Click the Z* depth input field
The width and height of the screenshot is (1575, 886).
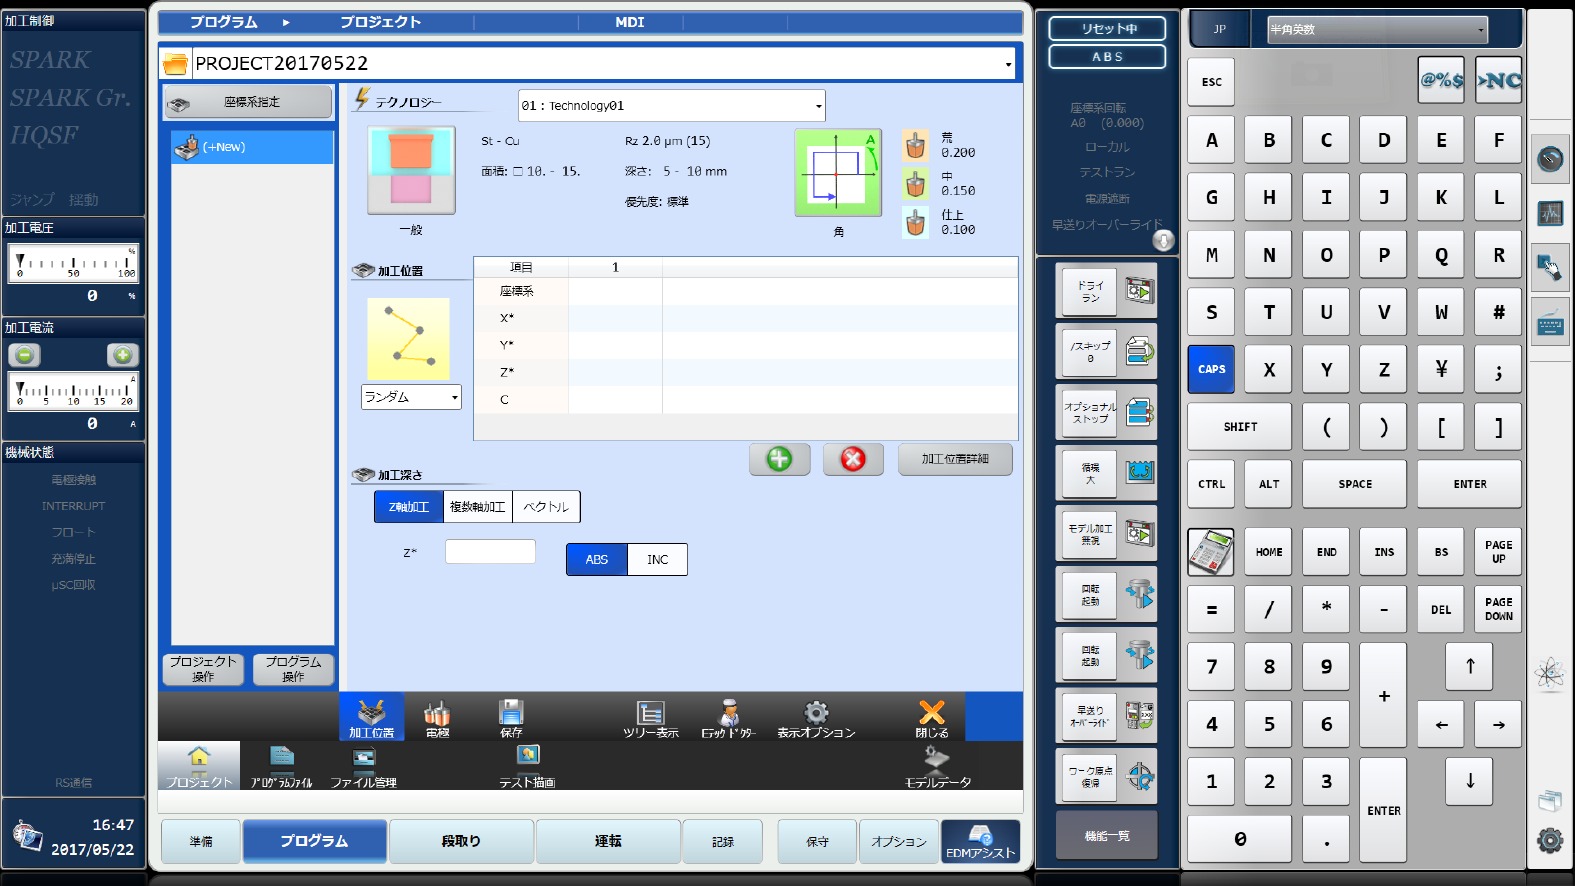[x=490, y=552]
